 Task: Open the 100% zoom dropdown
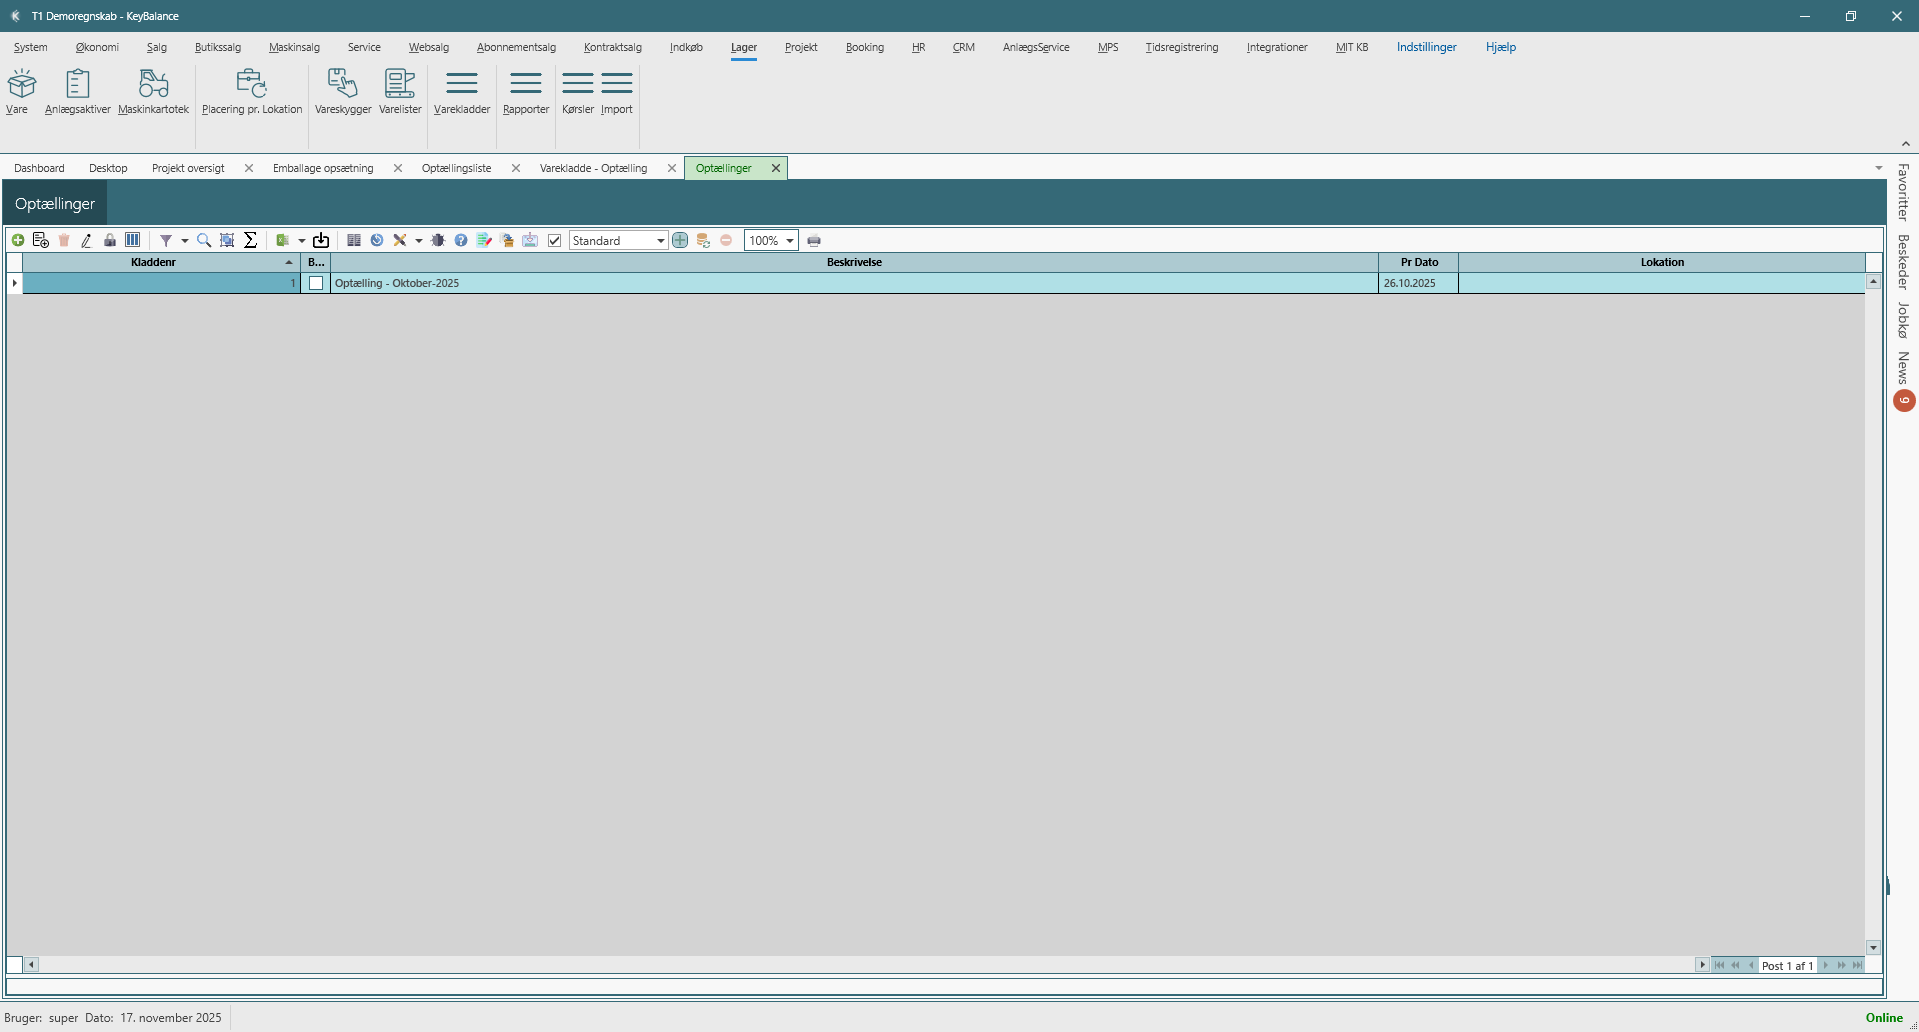pyautogui.click(x=789, y=241)
